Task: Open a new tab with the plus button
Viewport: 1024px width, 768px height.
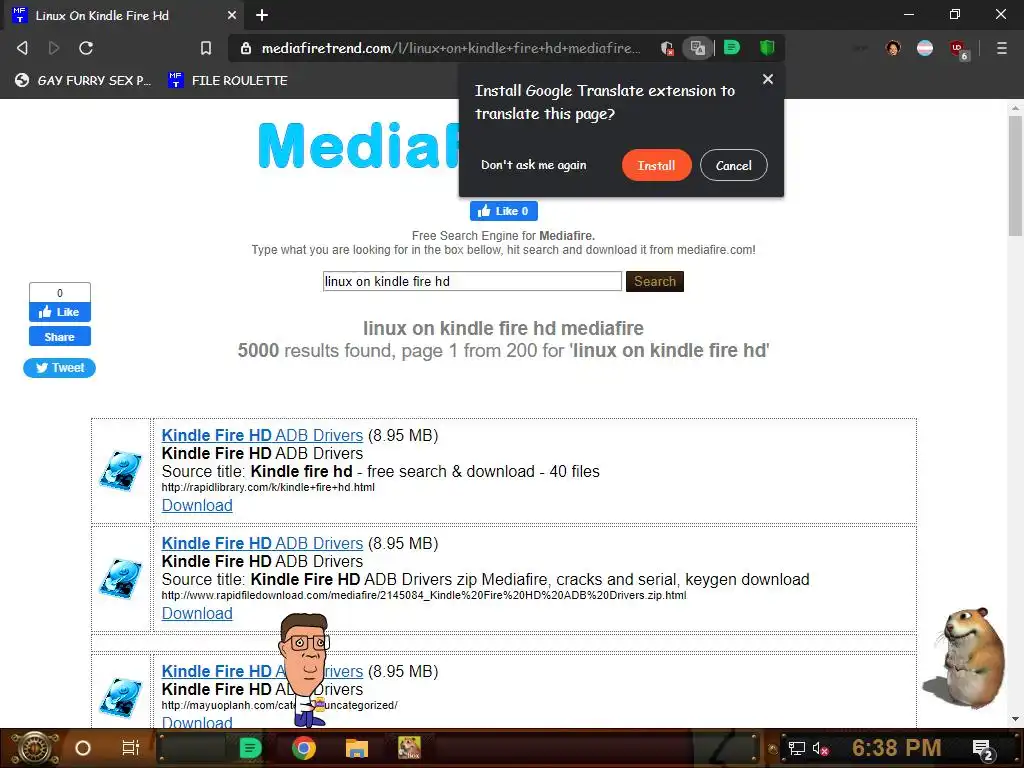Action: point(262,15)
